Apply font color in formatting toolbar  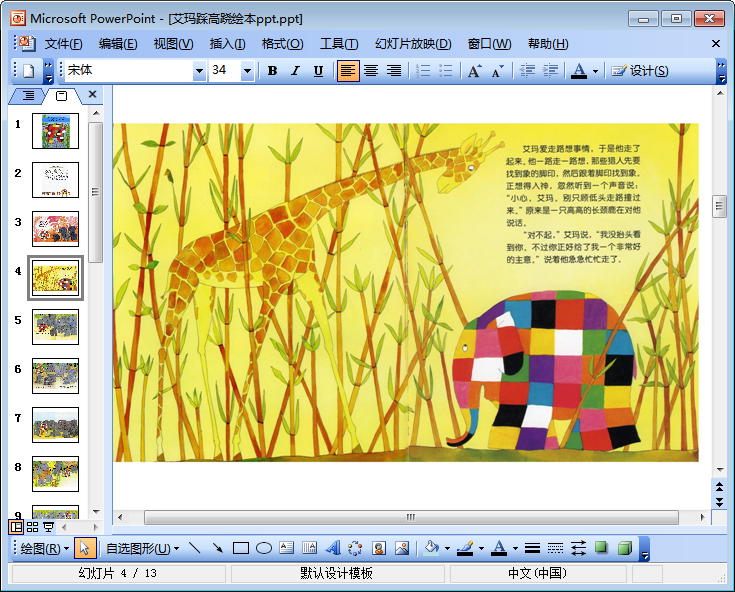(579, 71)
